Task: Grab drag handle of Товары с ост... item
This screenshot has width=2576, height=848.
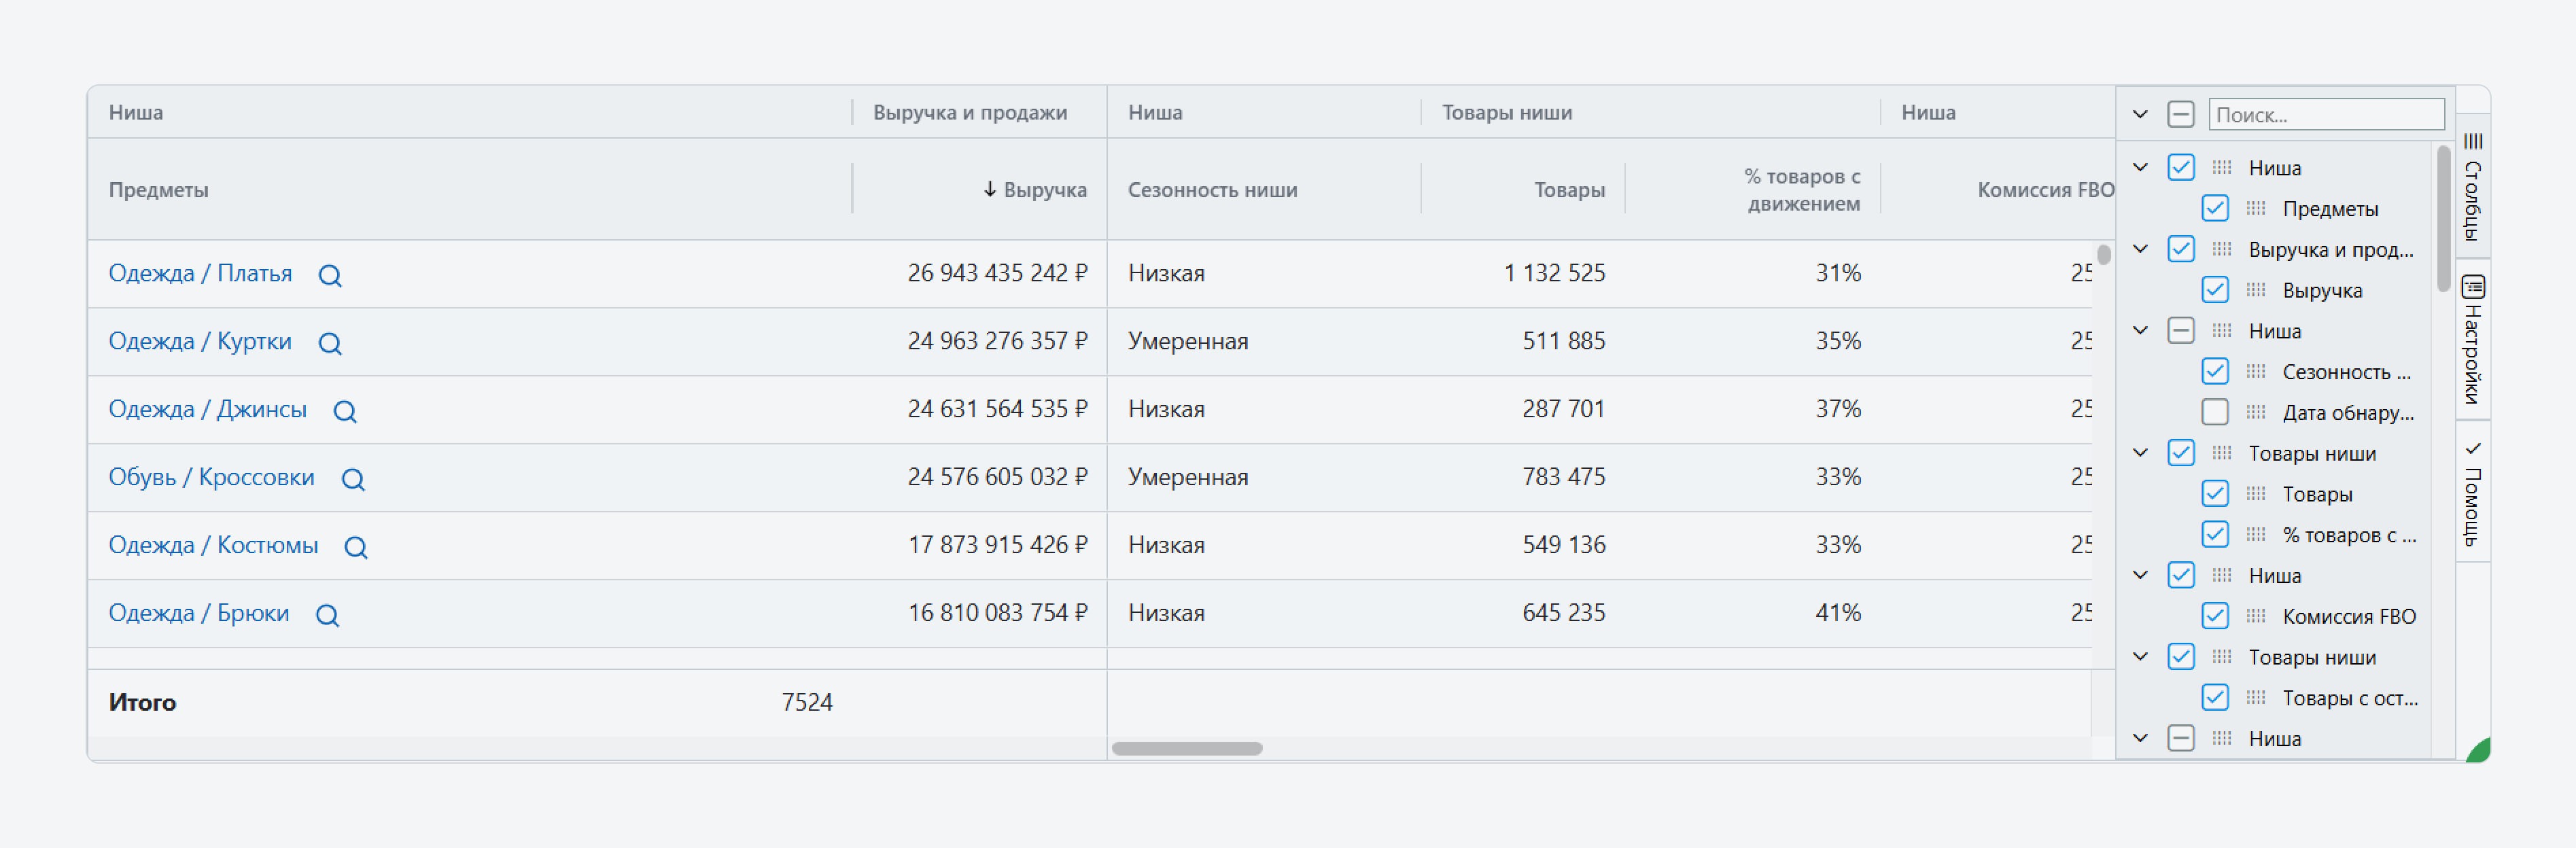Action: tap(2256, 697)
